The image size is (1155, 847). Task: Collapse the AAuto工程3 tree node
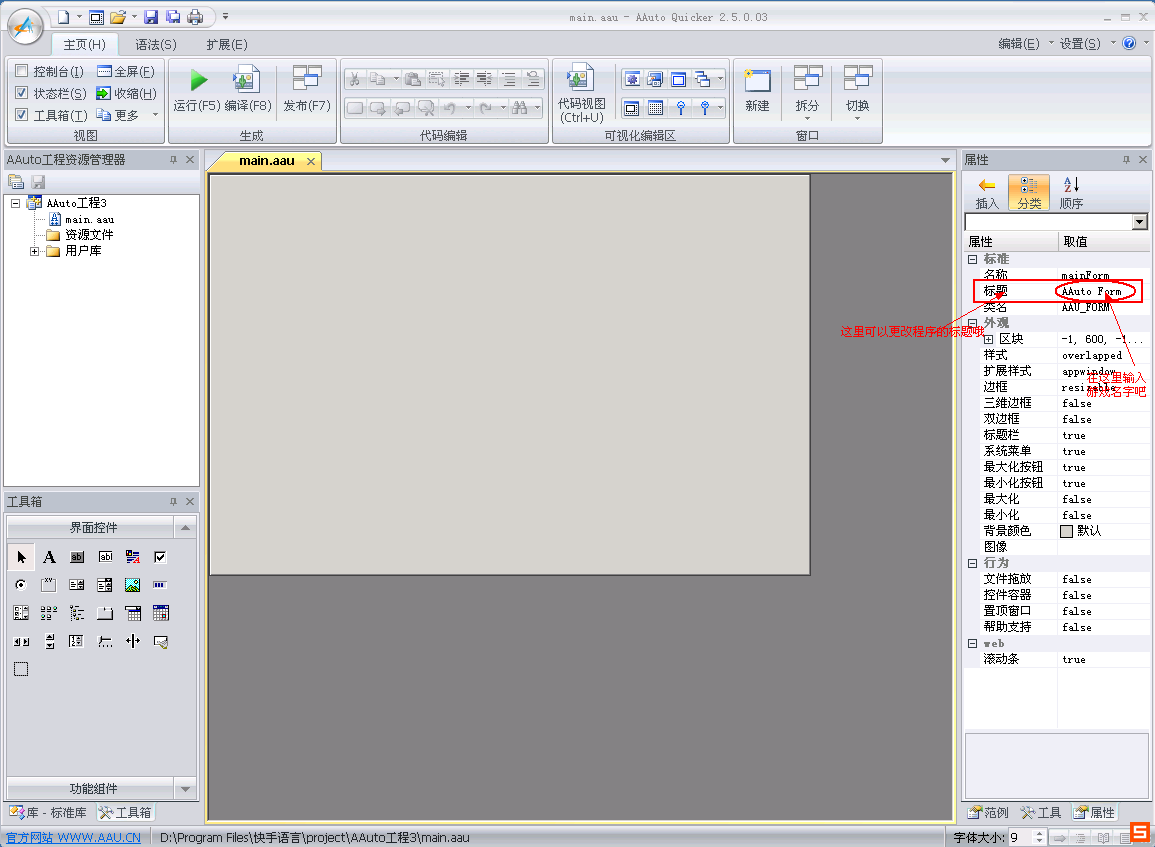(15, 203)
